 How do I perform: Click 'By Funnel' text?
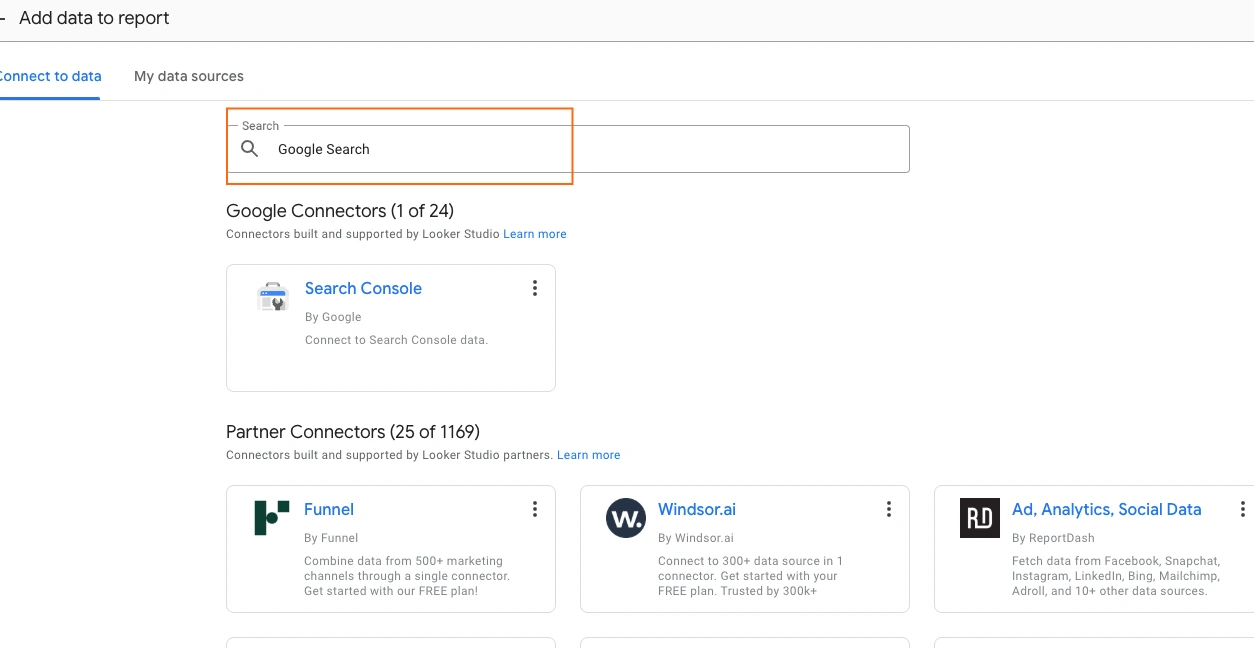point(331,538)
